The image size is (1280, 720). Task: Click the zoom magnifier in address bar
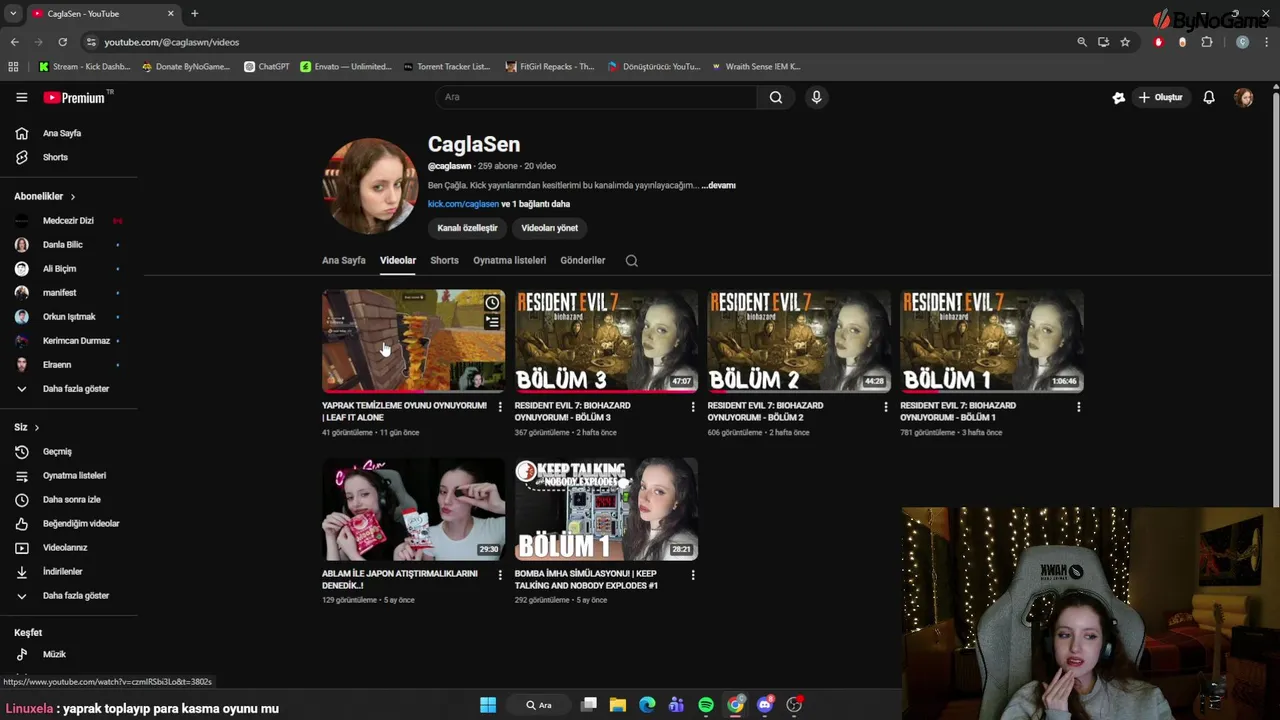[x=1081, y=42]
